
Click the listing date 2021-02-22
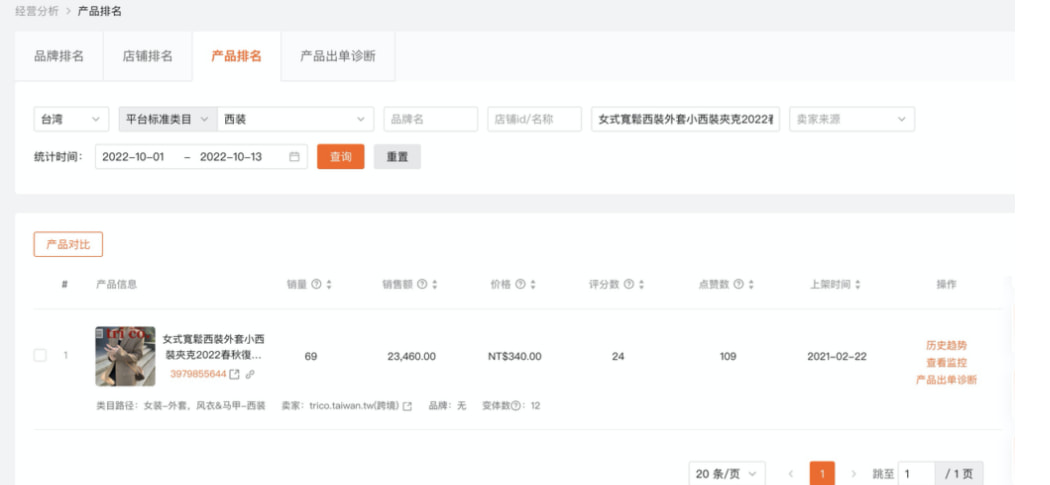pyautogui.click(x=836, y=356)
